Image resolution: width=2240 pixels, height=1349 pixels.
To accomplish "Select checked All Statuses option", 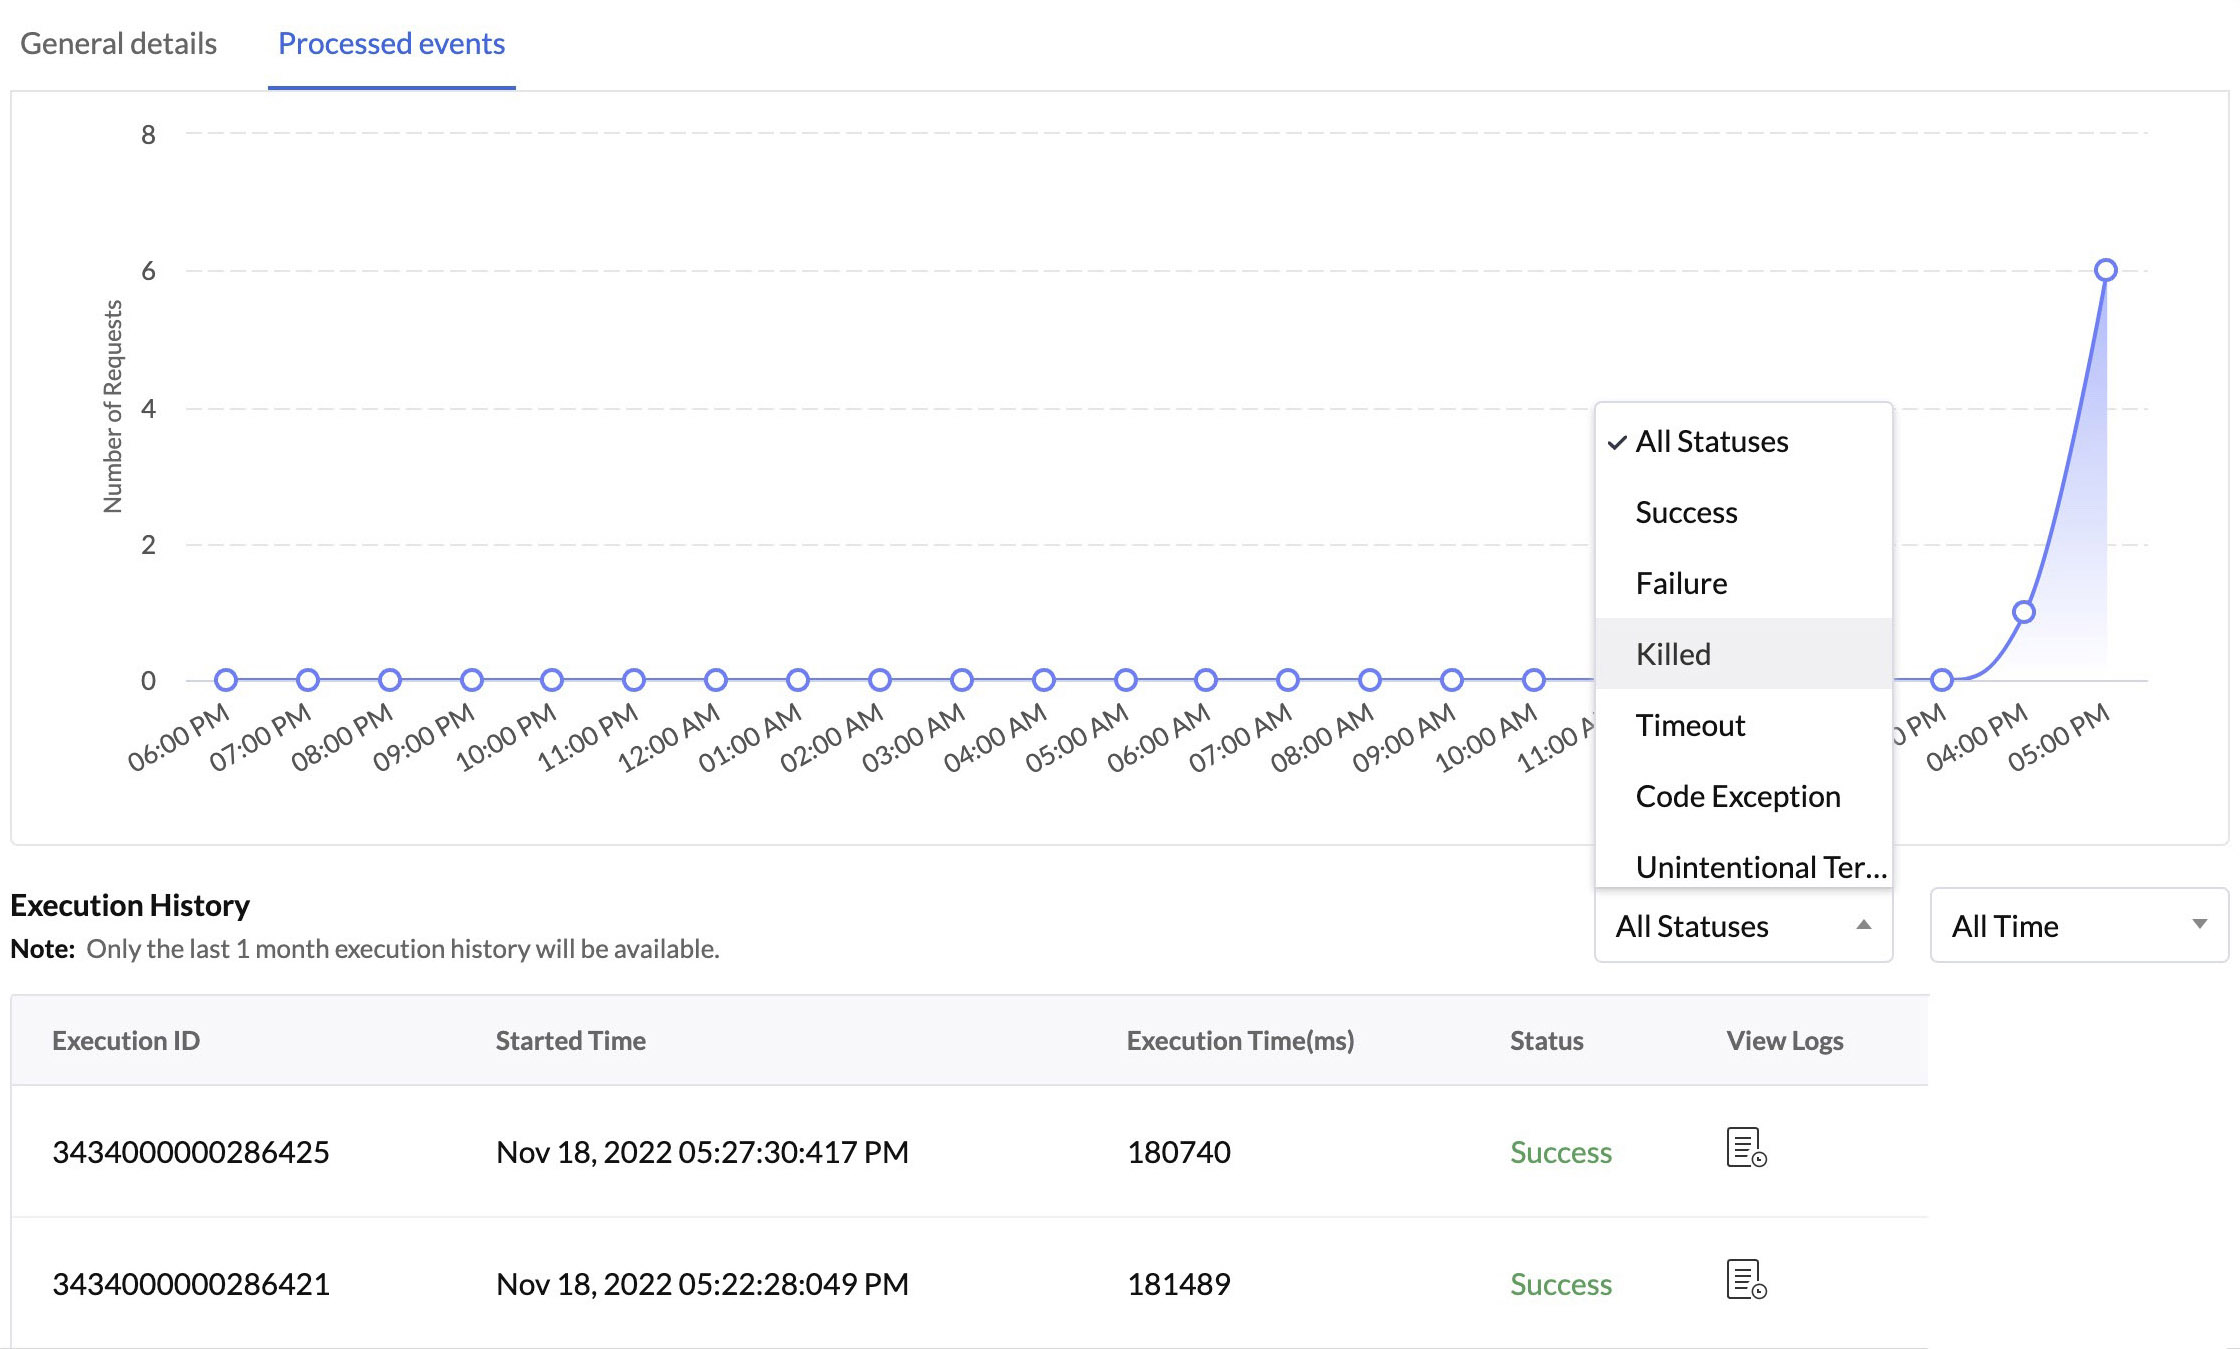I will [x=1711, y=441].
